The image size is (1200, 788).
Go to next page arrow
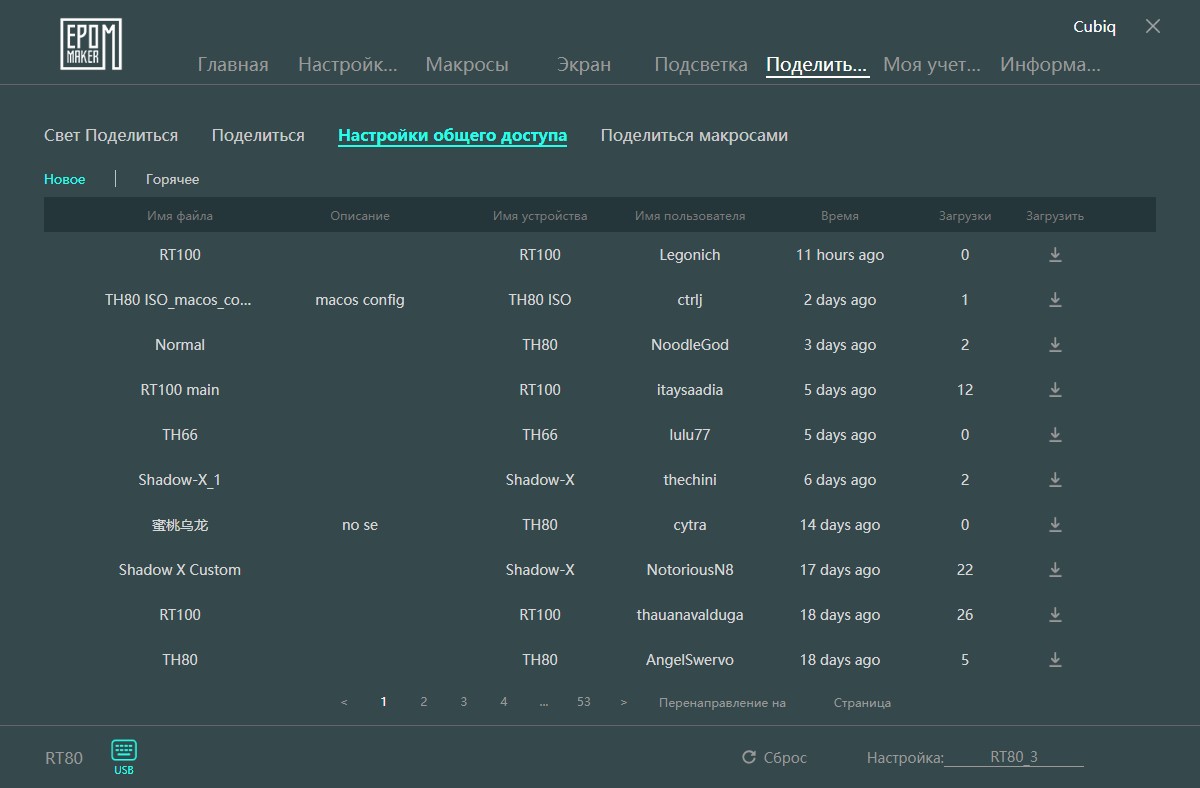[x=624, y=703]
